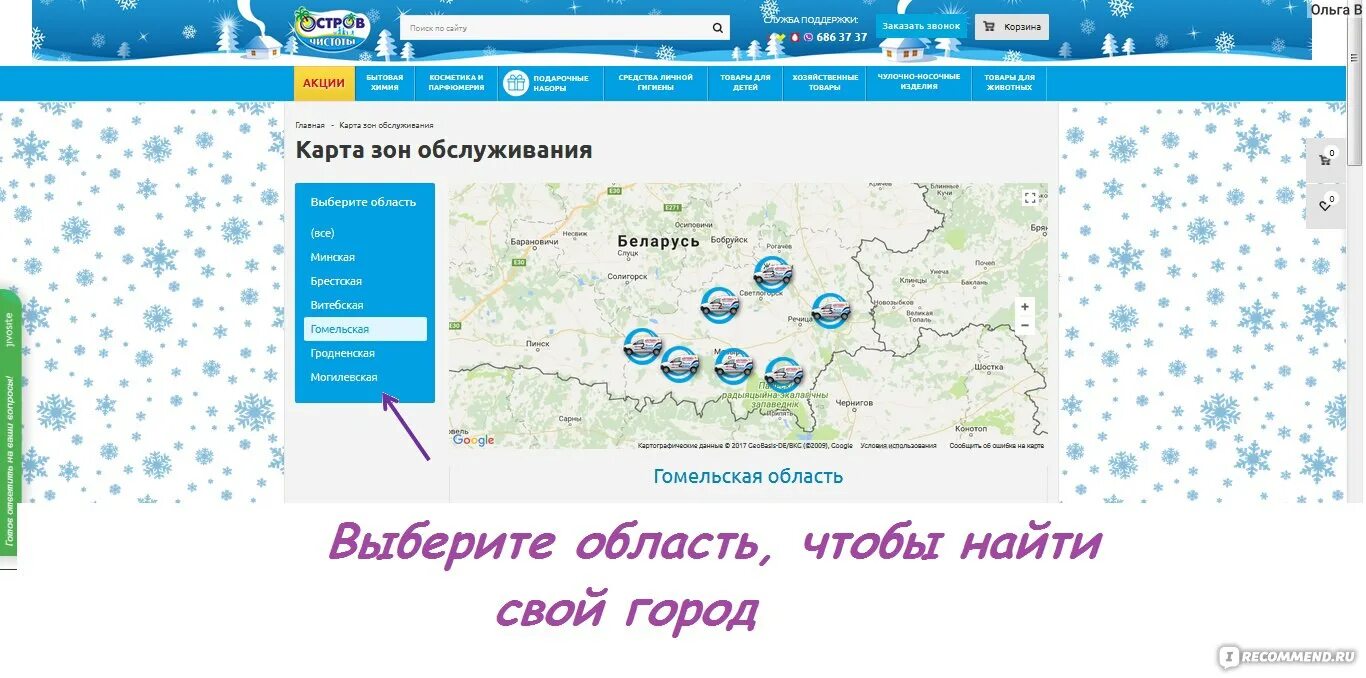Viewport: 1366px width, 678px height.
Task: Click Сообщить об ошибке на карте link
Action: click(997, 445)
